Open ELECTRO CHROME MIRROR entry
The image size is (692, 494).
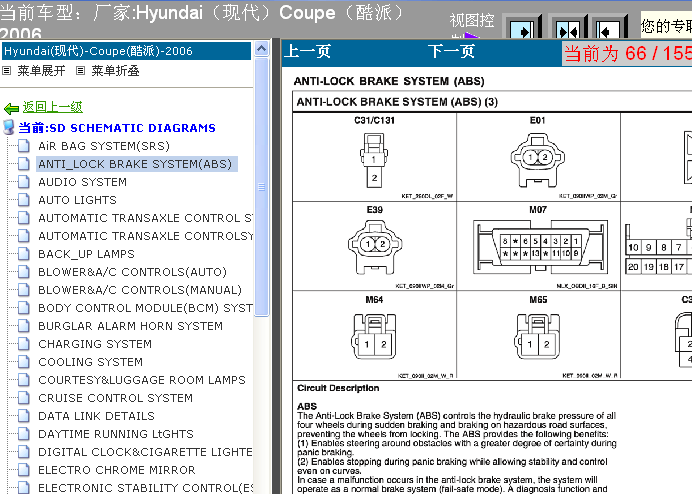point(117,470)
